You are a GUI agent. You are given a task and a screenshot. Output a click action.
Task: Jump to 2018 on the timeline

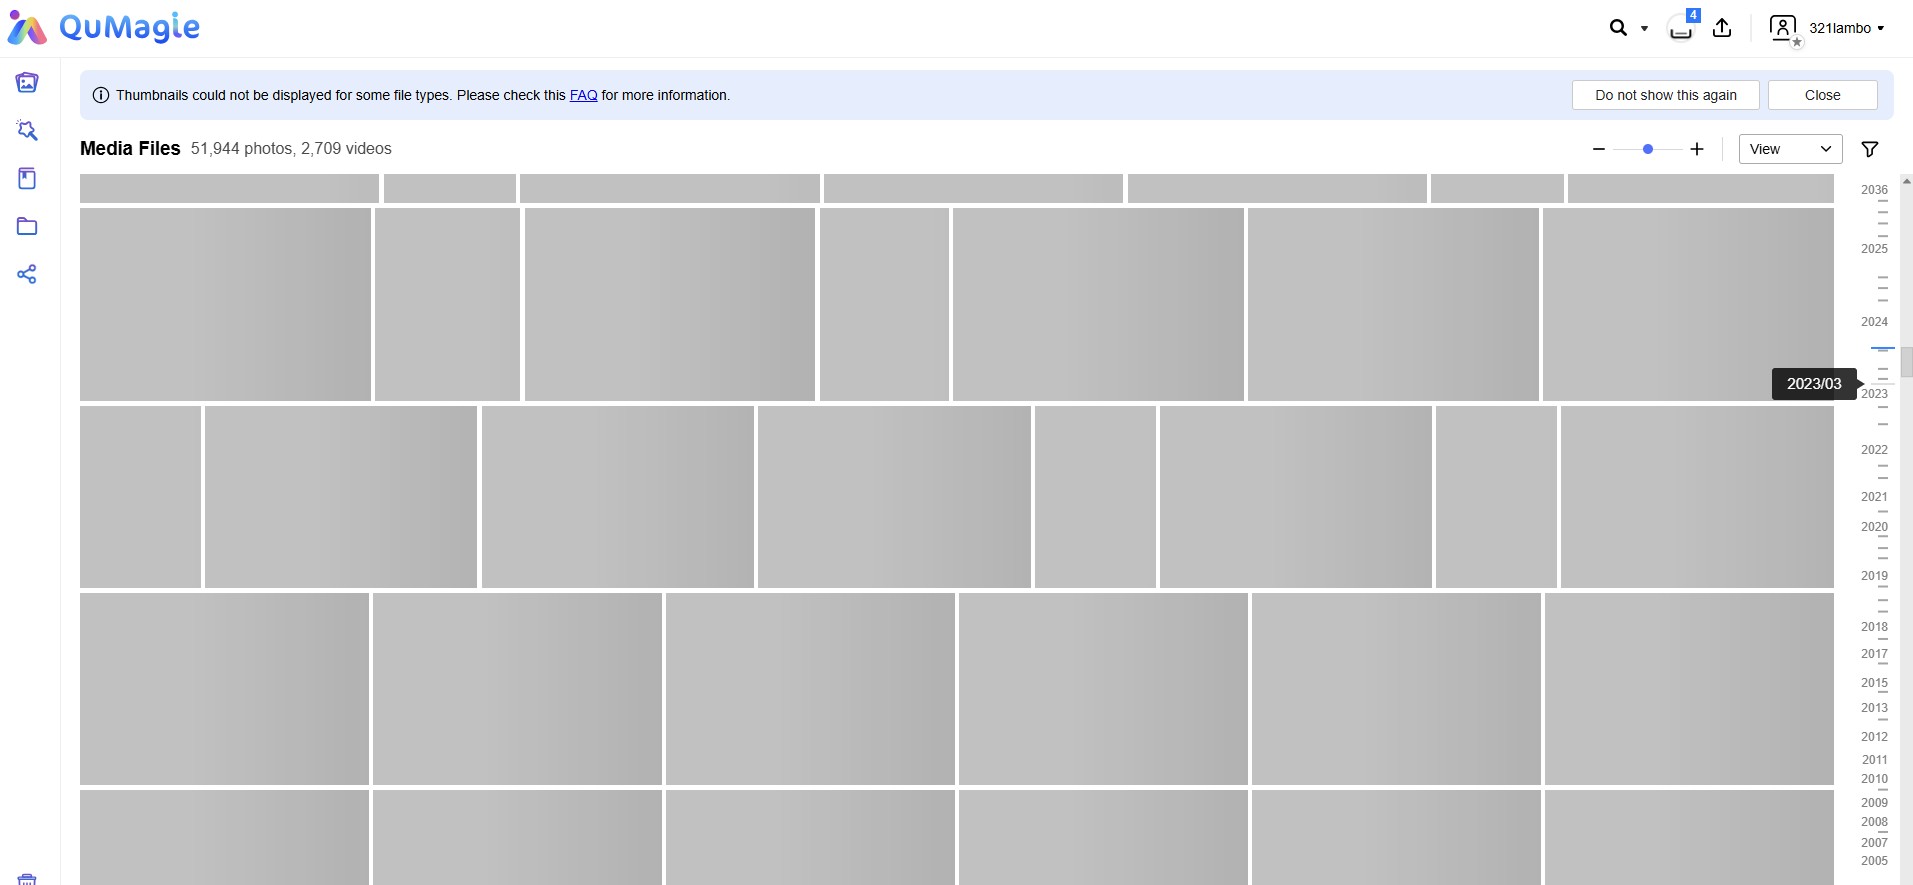pyautogui.click(x=1874, y=626)
